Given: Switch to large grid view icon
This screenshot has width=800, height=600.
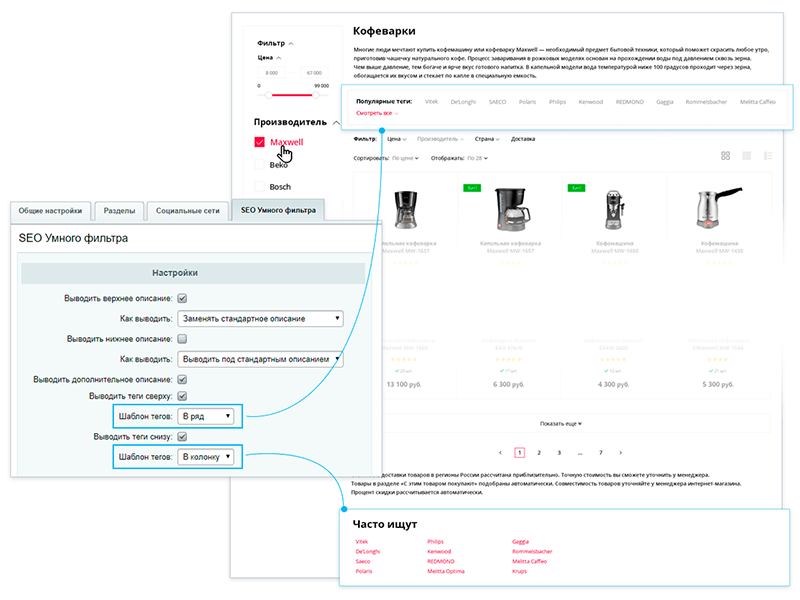Looking at the screenshot, I should click(x=725, y=156).
